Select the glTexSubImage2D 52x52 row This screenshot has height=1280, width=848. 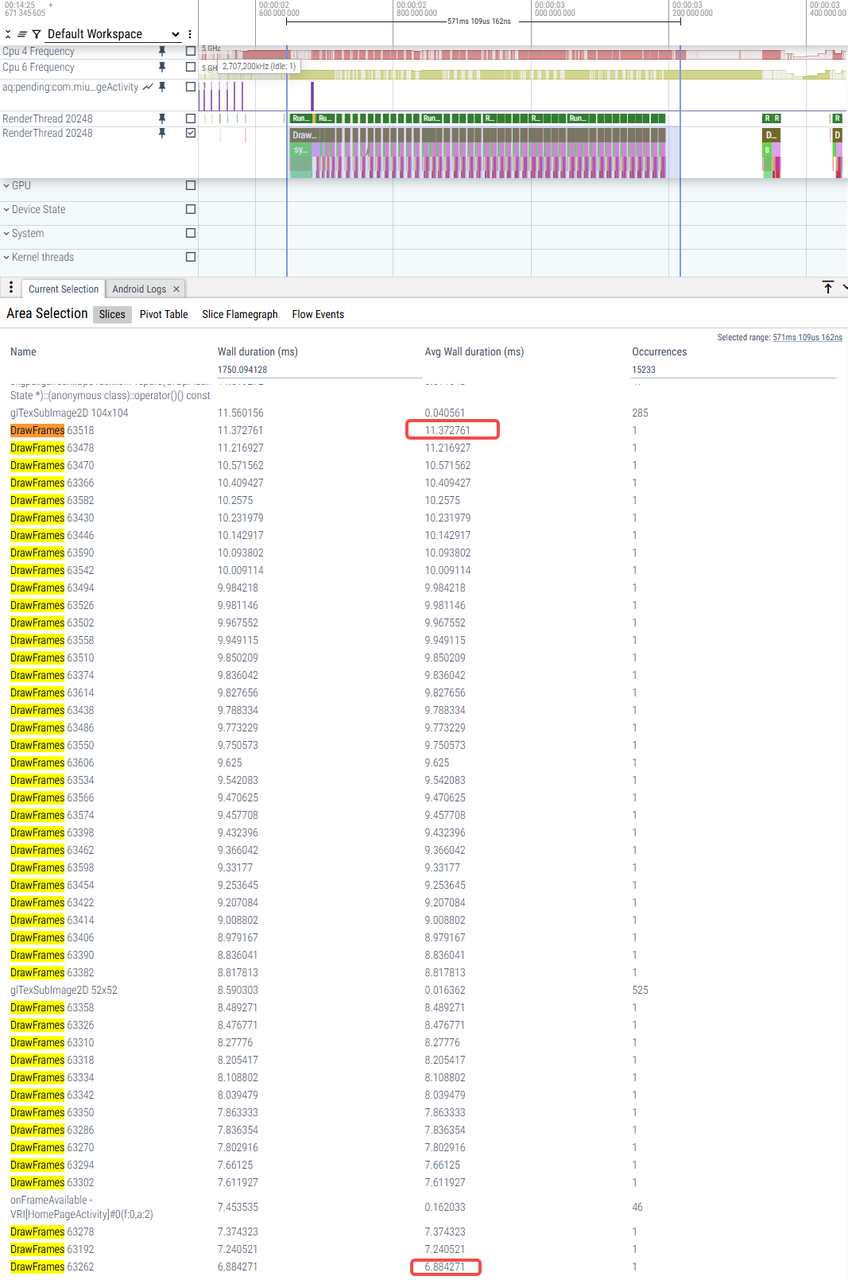pos(424,990)
